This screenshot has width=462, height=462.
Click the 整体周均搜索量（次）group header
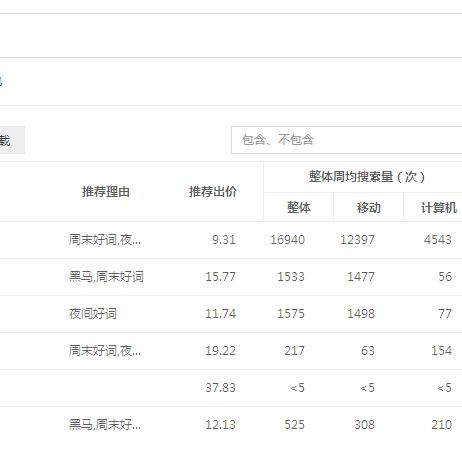pyautogui.click(x=367, y=177)
